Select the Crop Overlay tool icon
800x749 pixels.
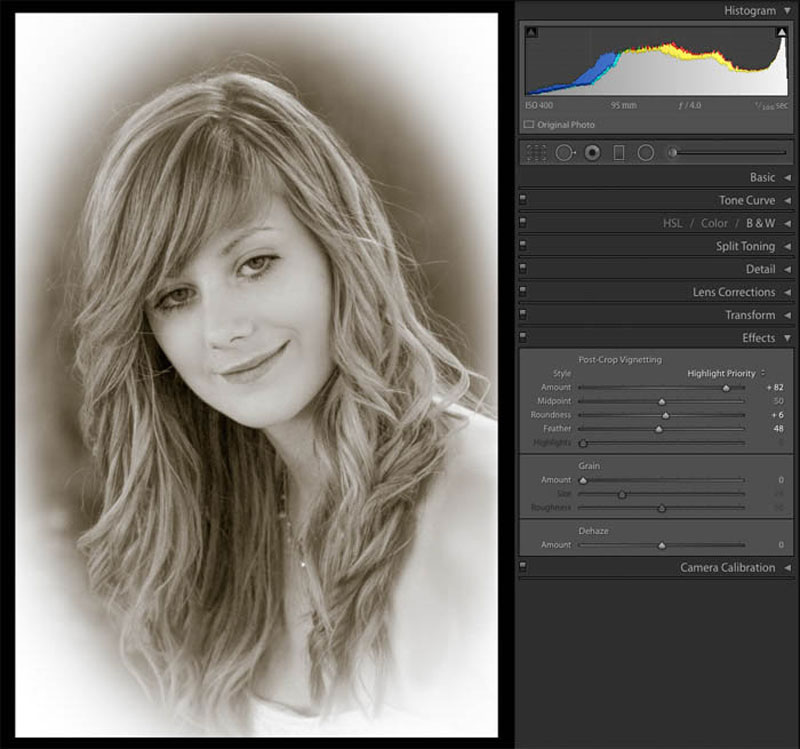coord(536,153)
